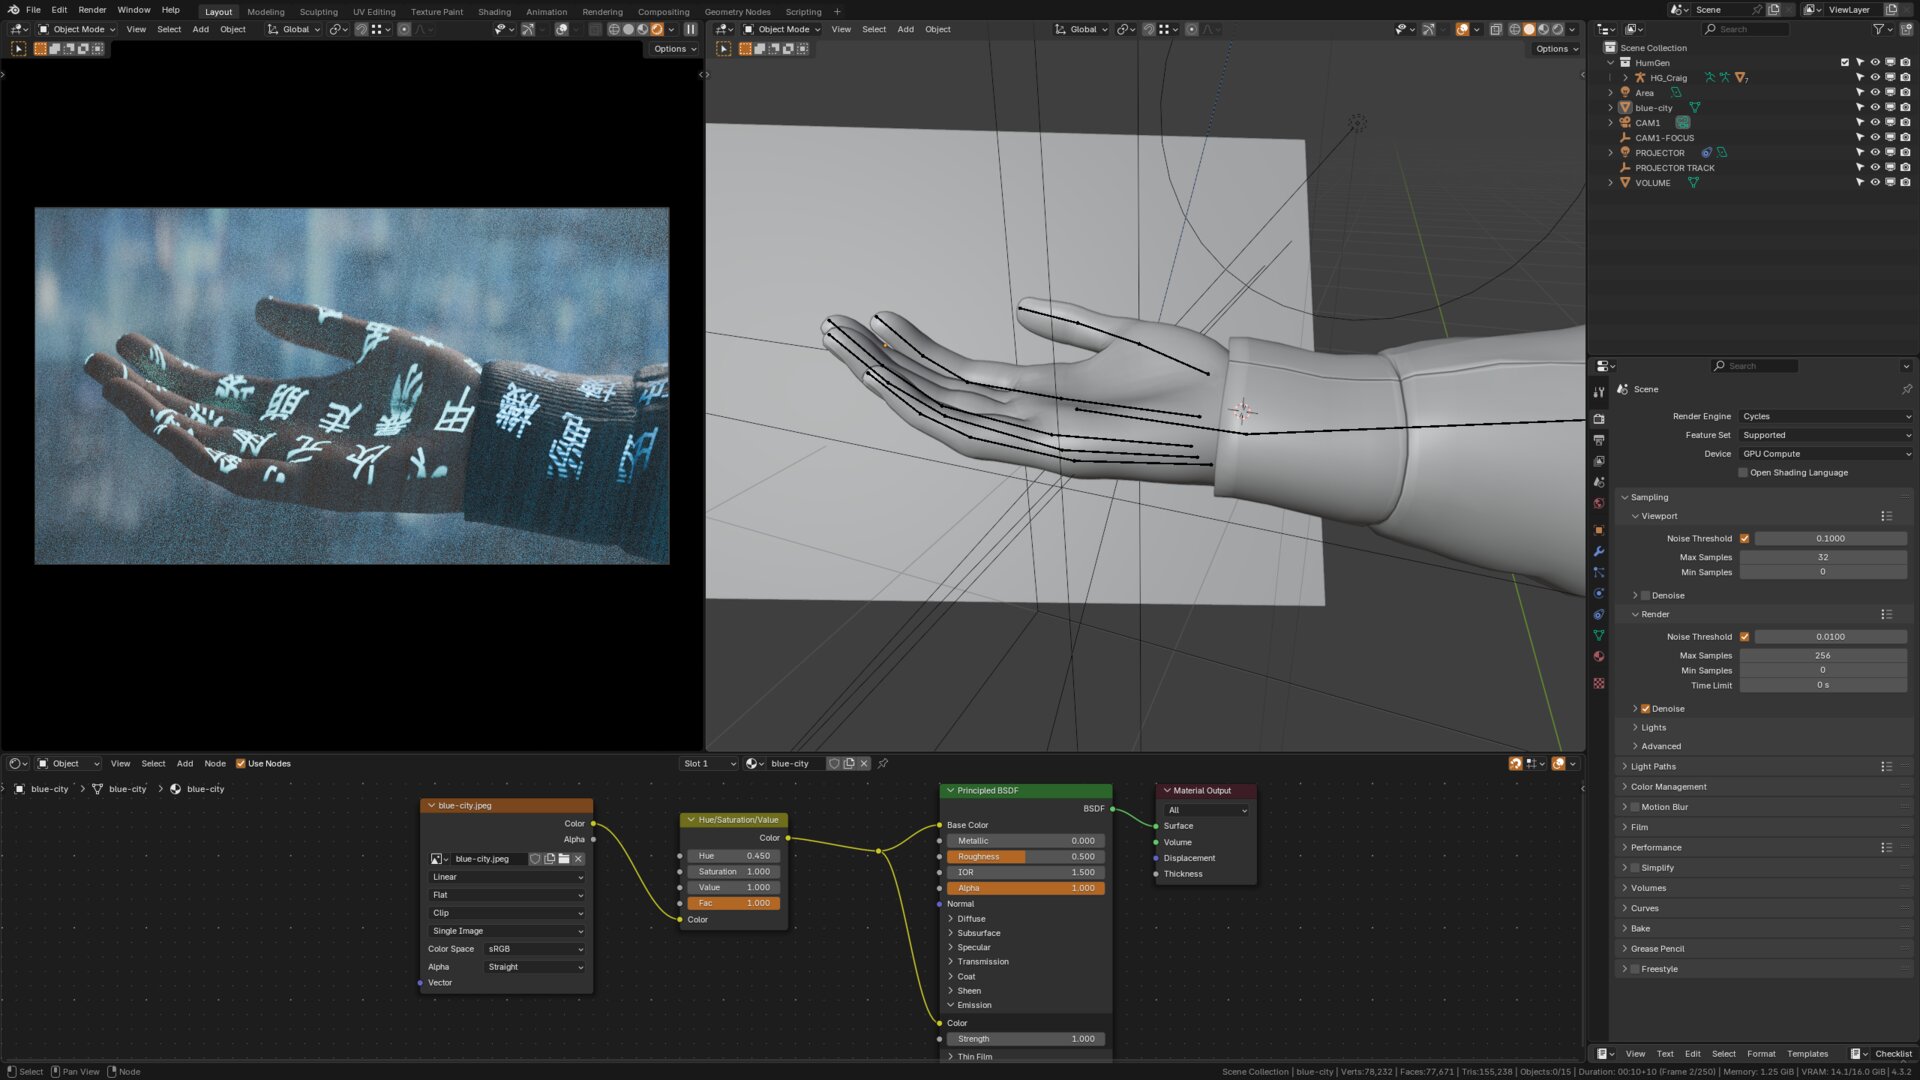
Task: Open the Particles properties tab
Action: (x=1599, y=572)
